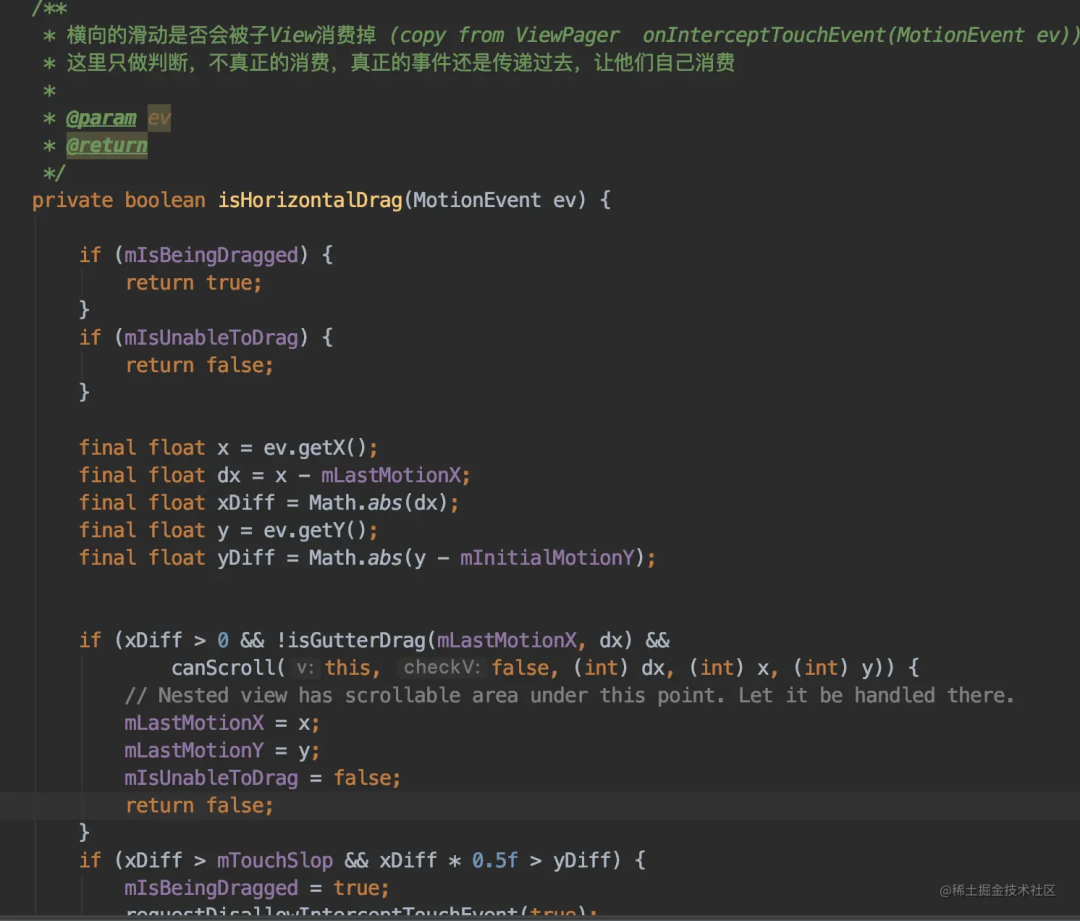1080x921 pixels.
Task: Click 'mIsBeingDragged = true;' assignment
Action: coord(257,889)
